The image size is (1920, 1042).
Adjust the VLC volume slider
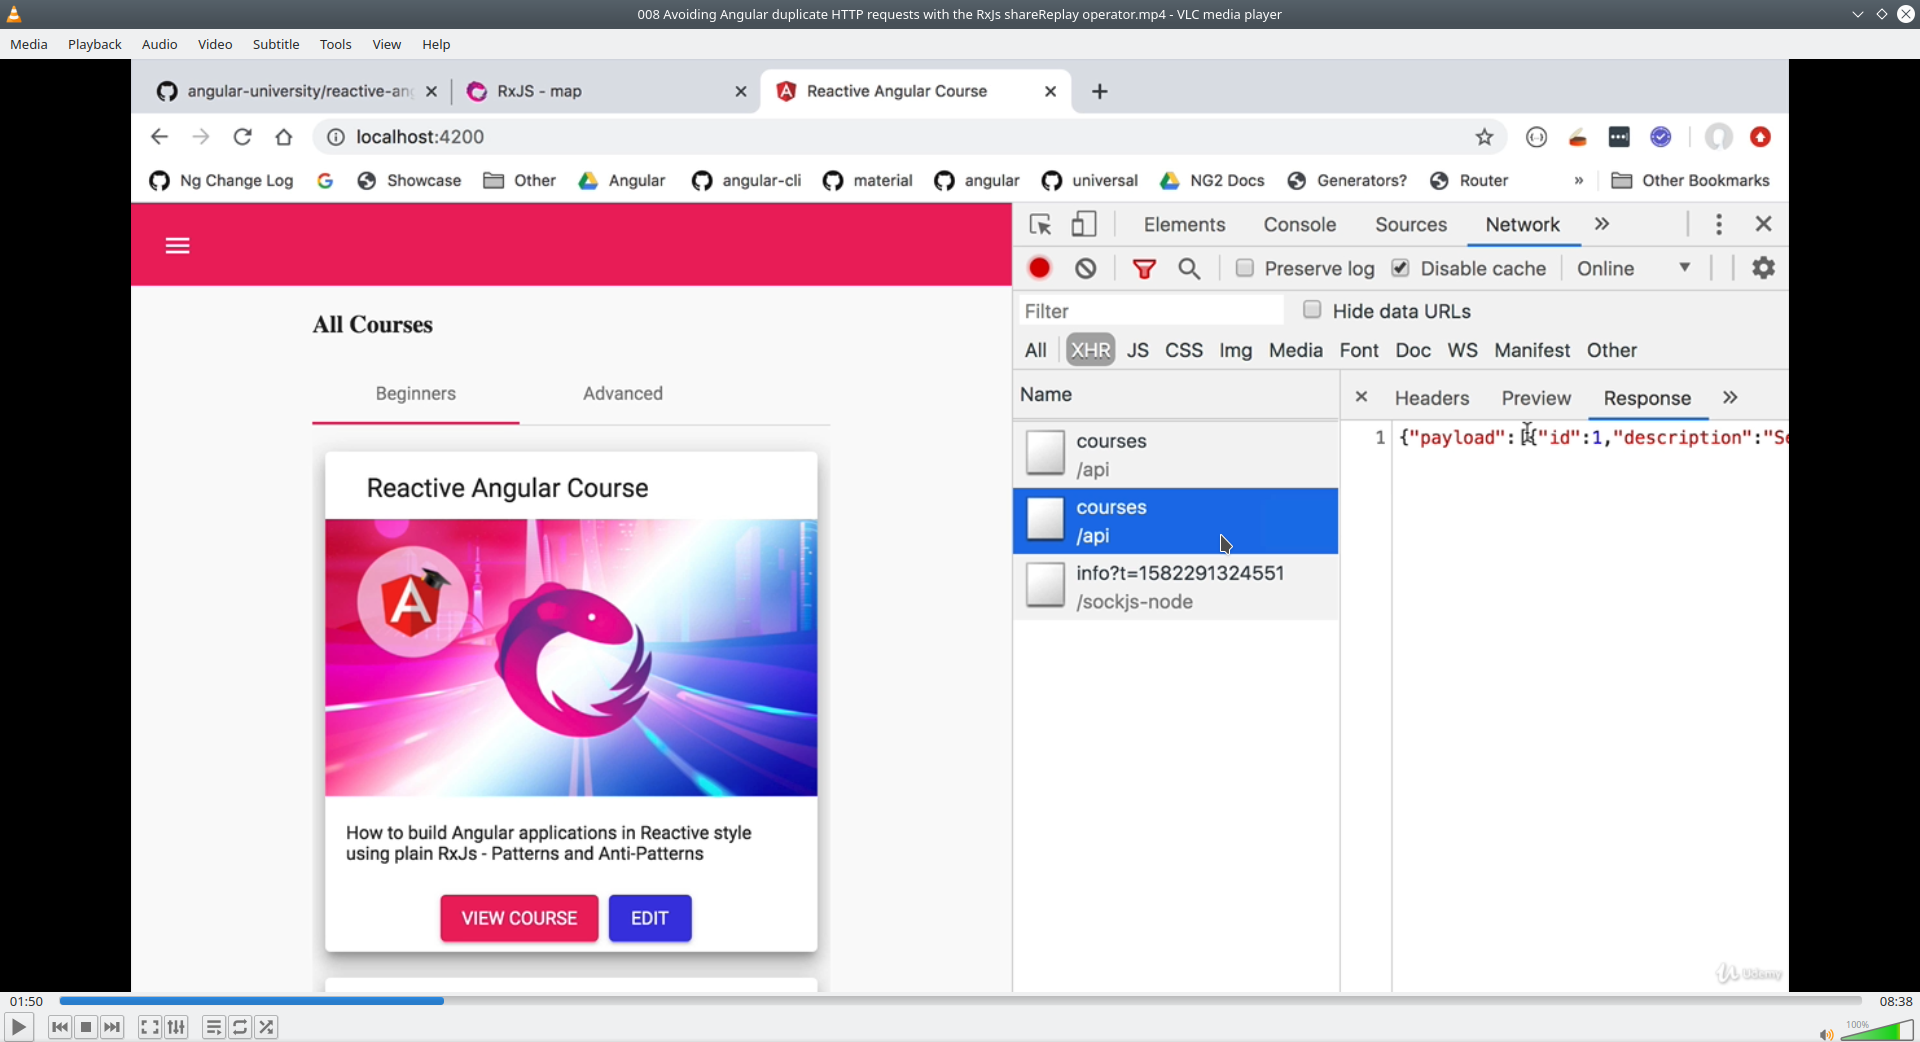pyautogui.click(x=1877, y=1030)
